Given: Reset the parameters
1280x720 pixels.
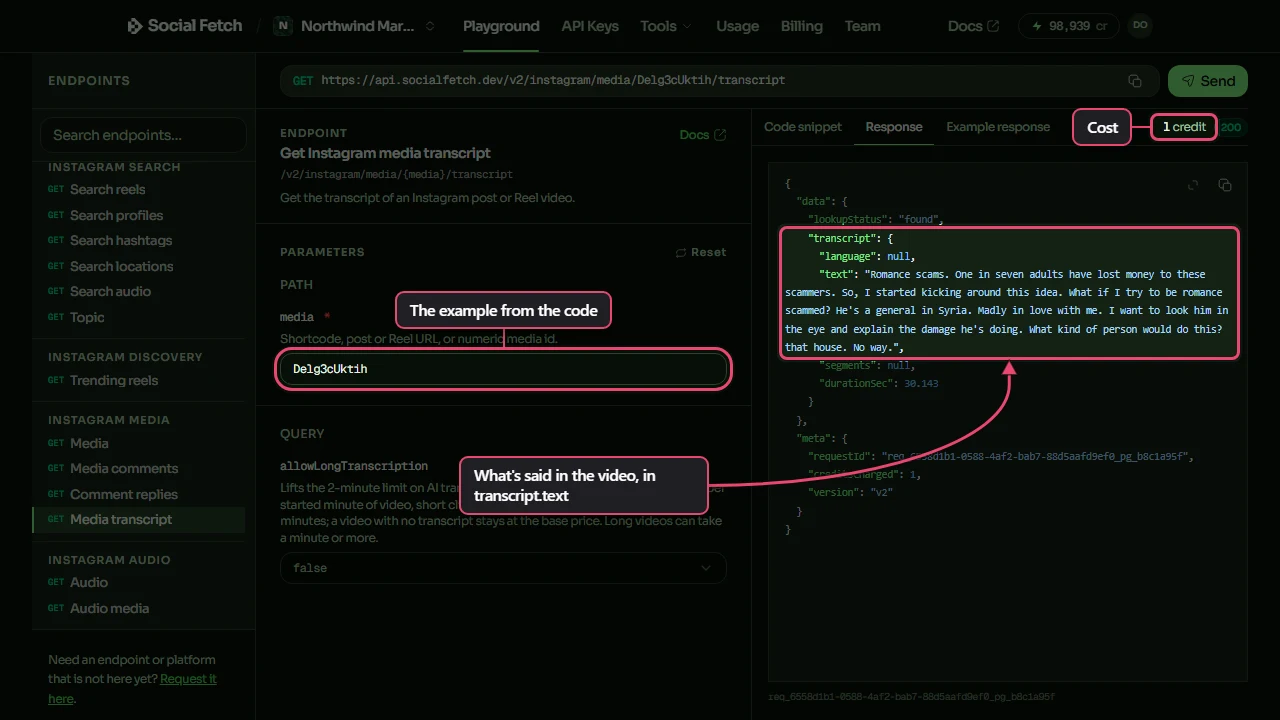Looking at the screenshot, I should (701, 252).
